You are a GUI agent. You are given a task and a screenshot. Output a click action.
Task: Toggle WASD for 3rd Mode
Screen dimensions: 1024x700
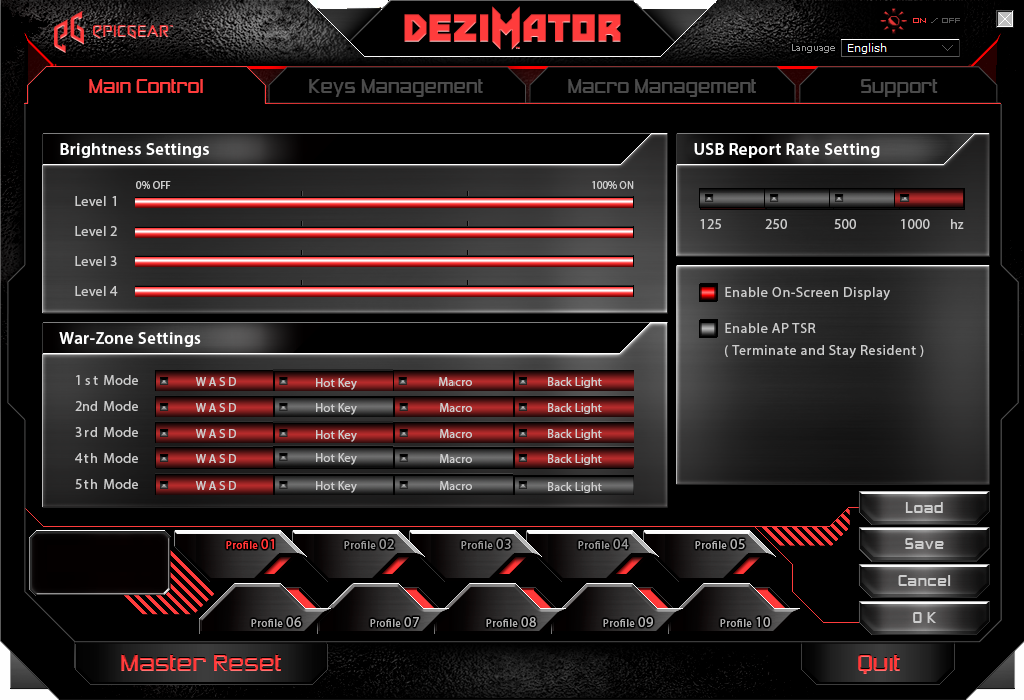[214, 434]
